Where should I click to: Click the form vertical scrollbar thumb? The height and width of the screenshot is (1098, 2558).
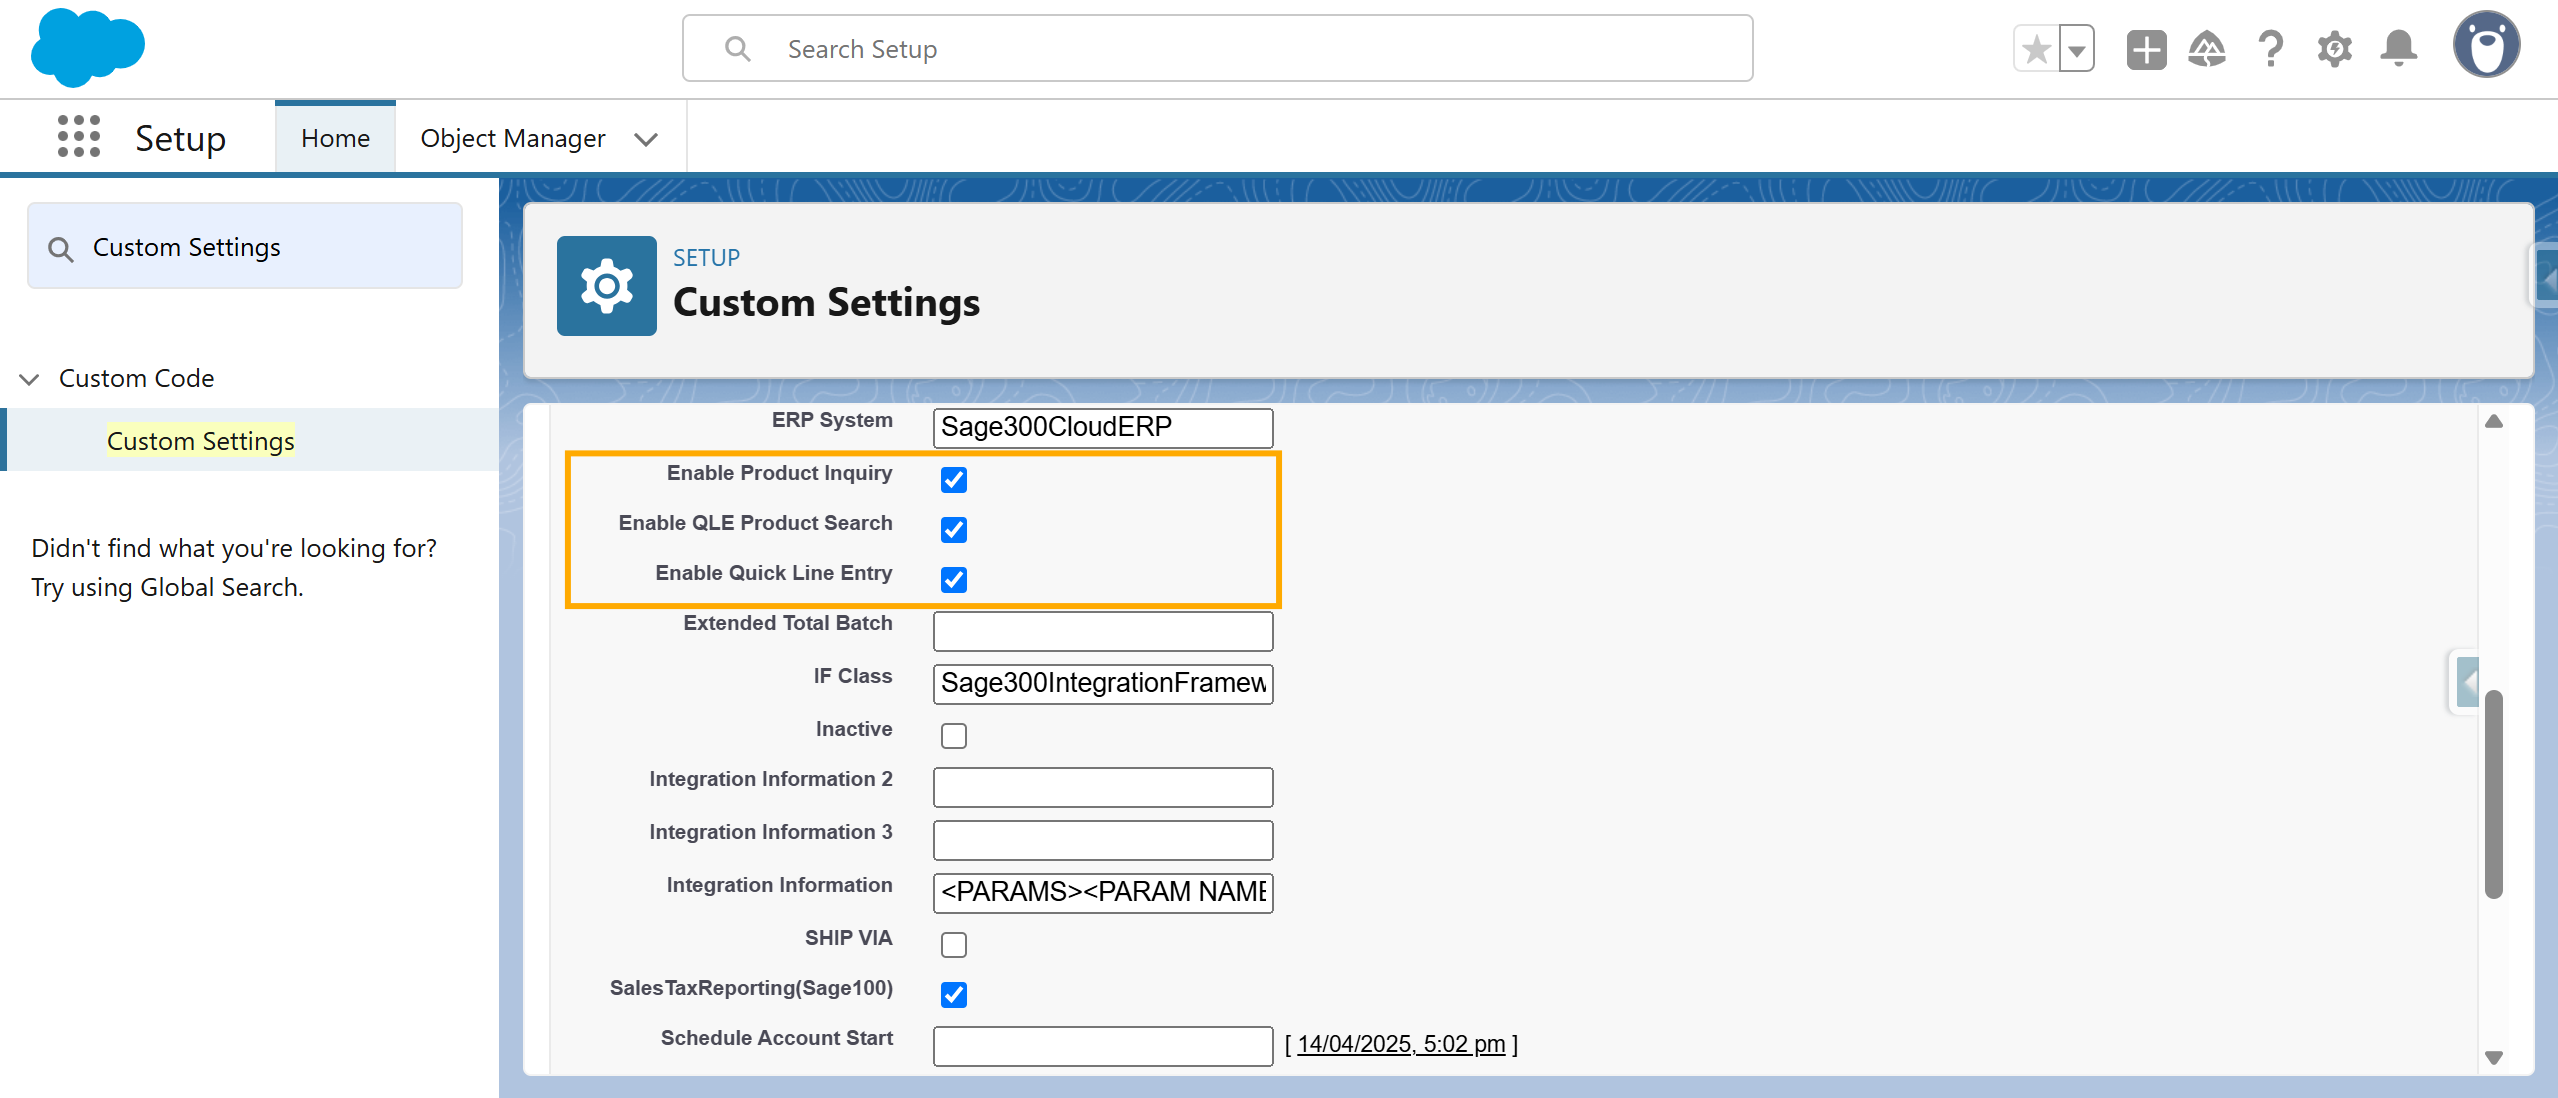(x=2494, y=794)
